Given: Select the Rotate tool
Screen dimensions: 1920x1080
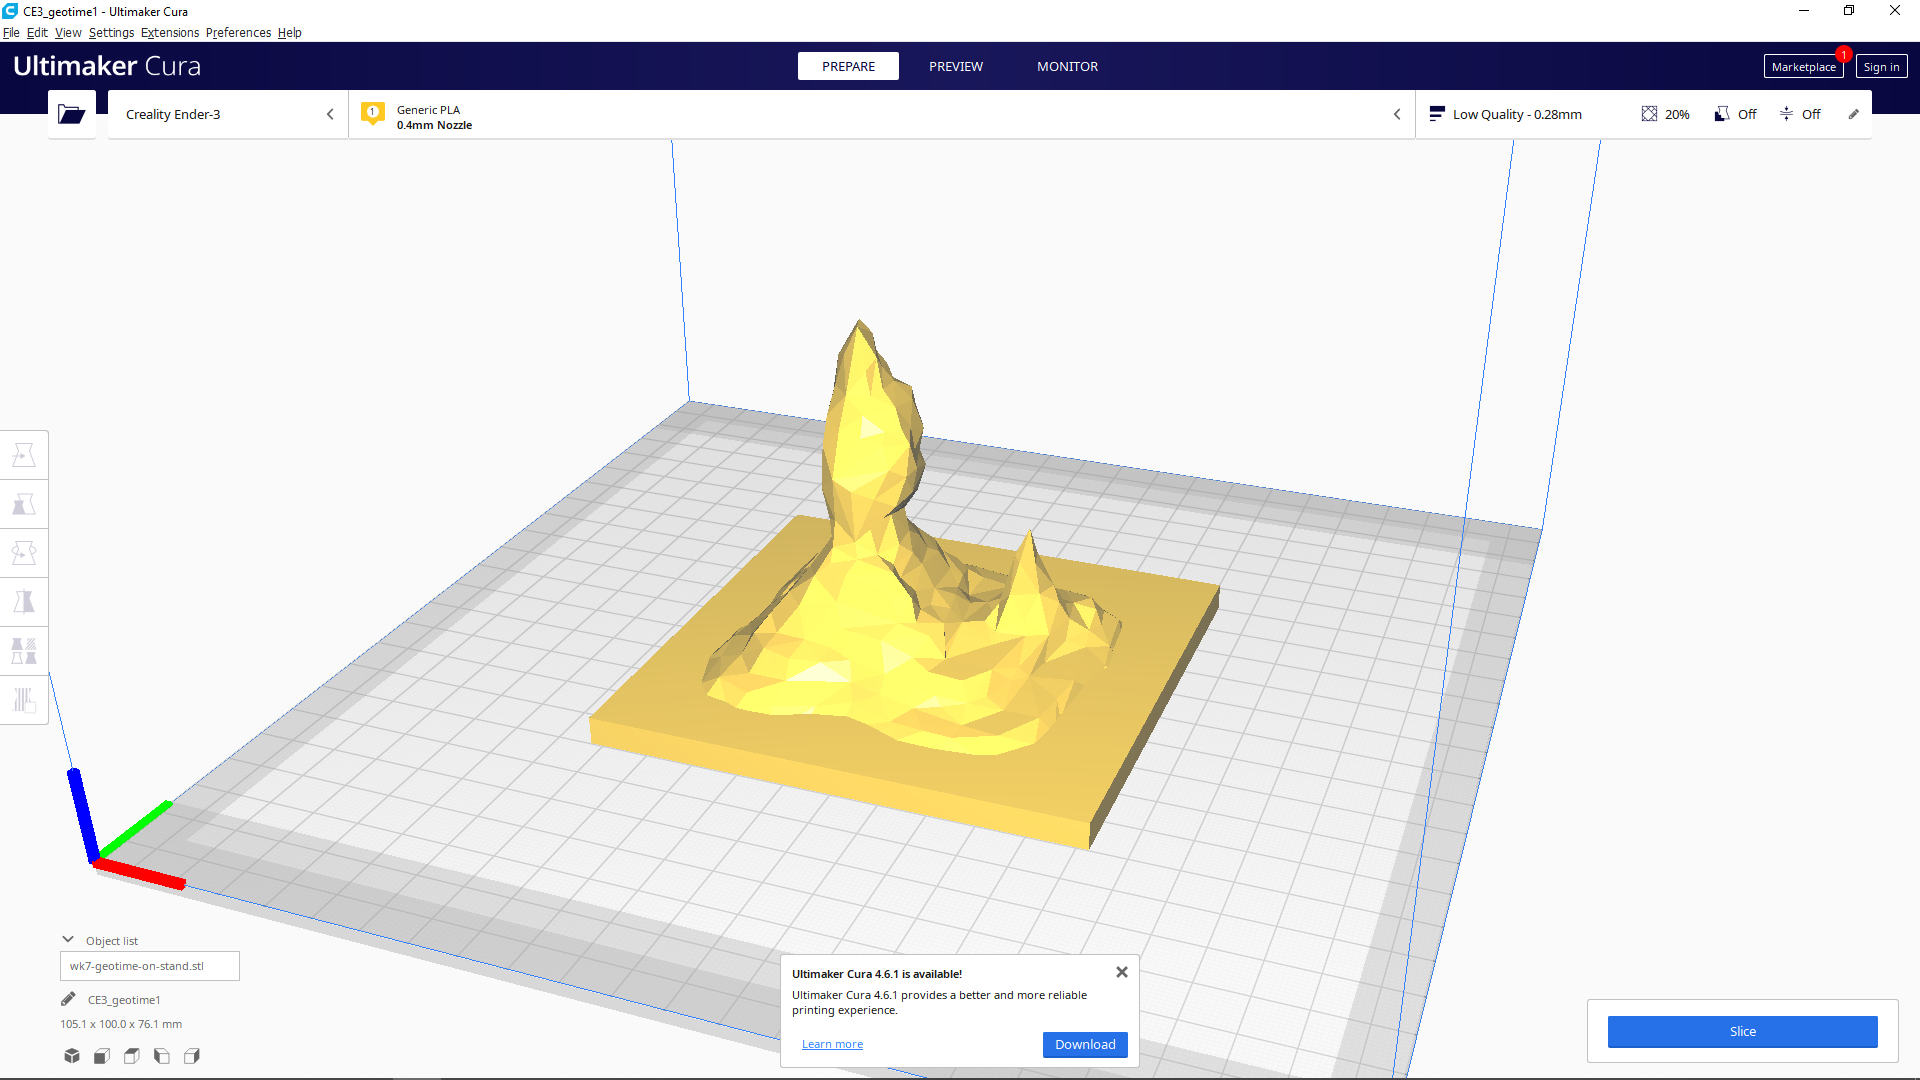Looking at the screenshot, I should [x=24, y=553].
